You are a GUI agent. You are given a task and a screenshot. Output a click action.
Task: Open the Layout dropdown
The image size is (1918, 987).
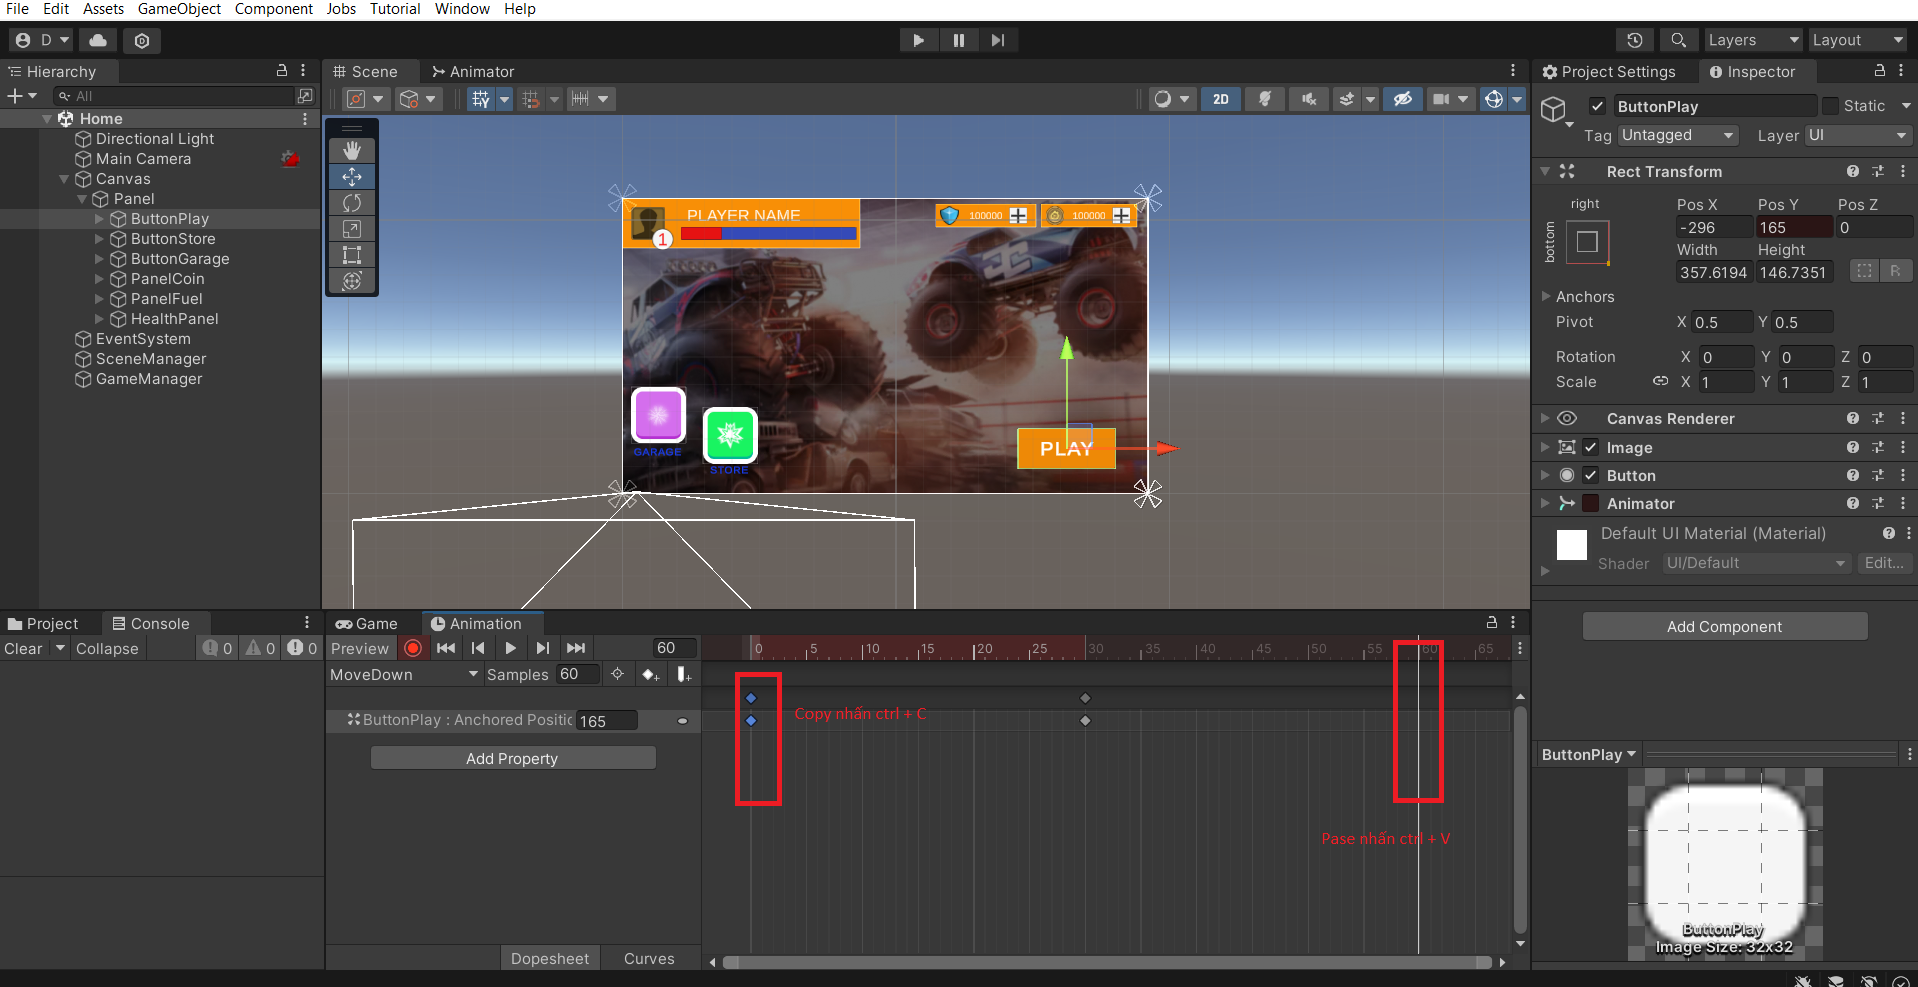coord(1858,40)
